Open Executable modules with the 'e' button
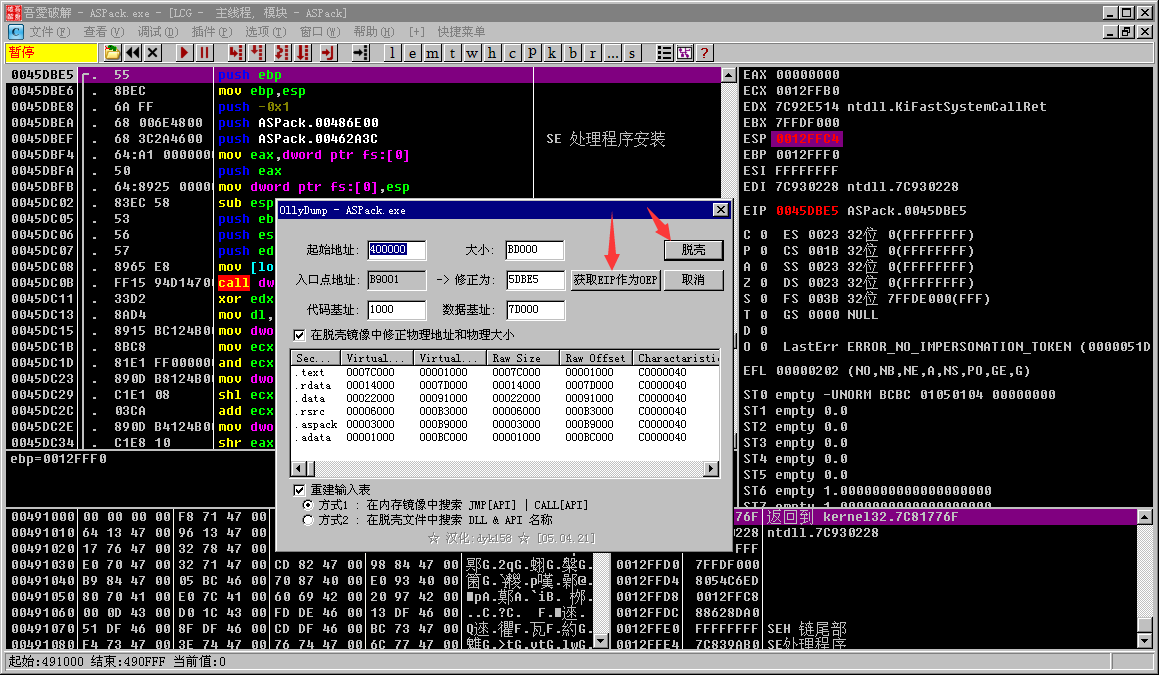Image resolution: width=1159 pixels, height=675 pixels. tap(412, 52)
